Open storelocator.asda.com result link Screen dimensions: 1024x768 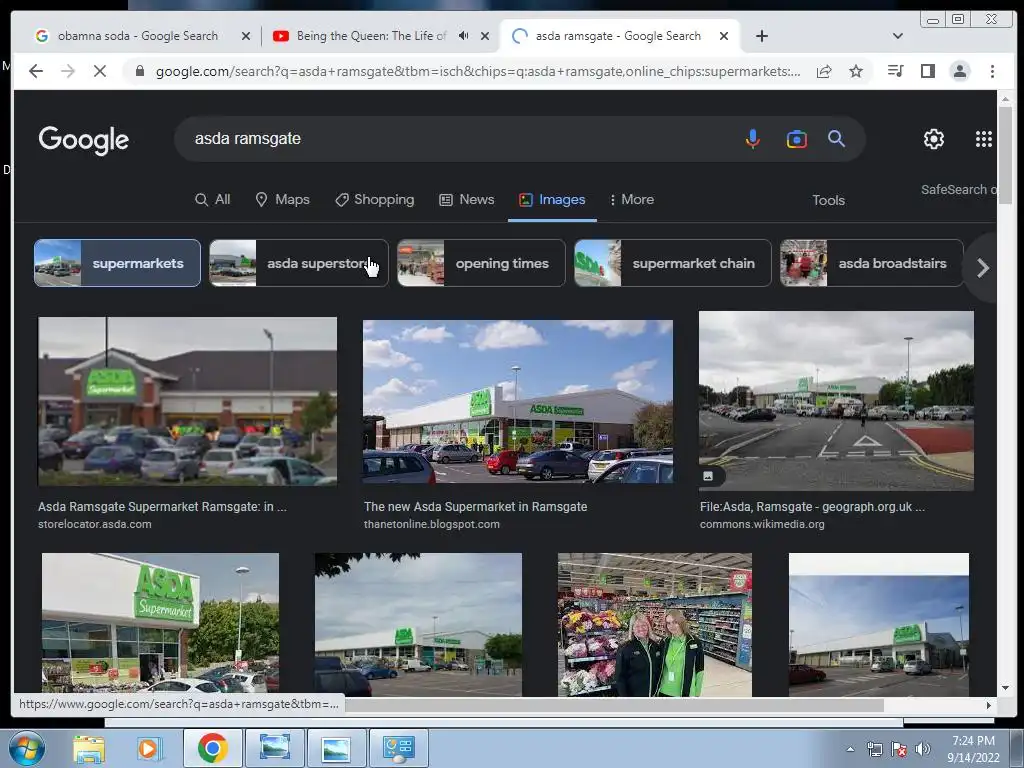pos(162,515)
